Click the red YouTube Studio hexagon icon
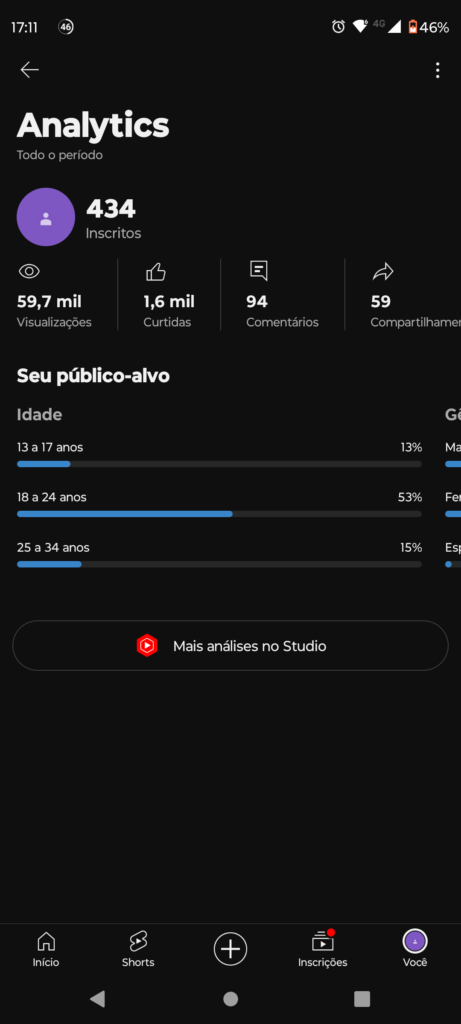Image resolution: width=461 pixels, height=1024 pixels. coord(147,646)
